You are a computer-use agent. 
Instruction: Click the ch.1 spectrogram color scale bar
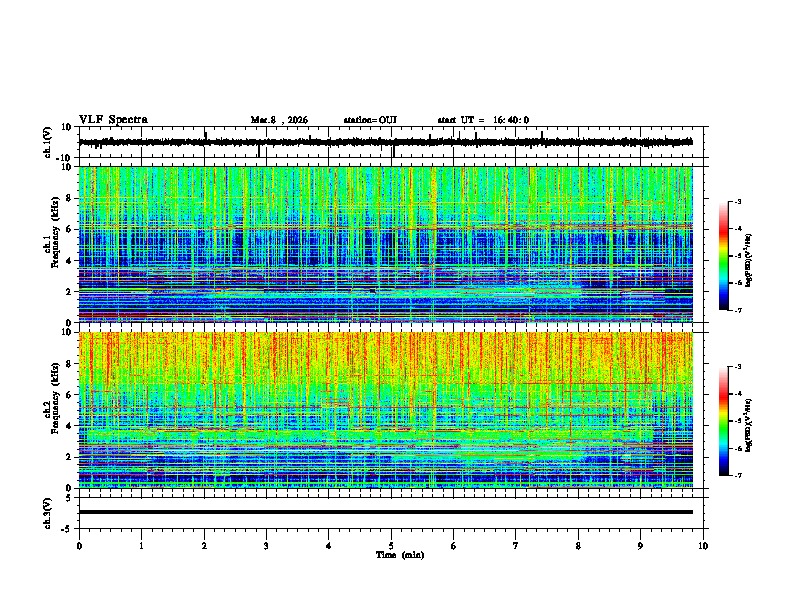tap(723, 256)
